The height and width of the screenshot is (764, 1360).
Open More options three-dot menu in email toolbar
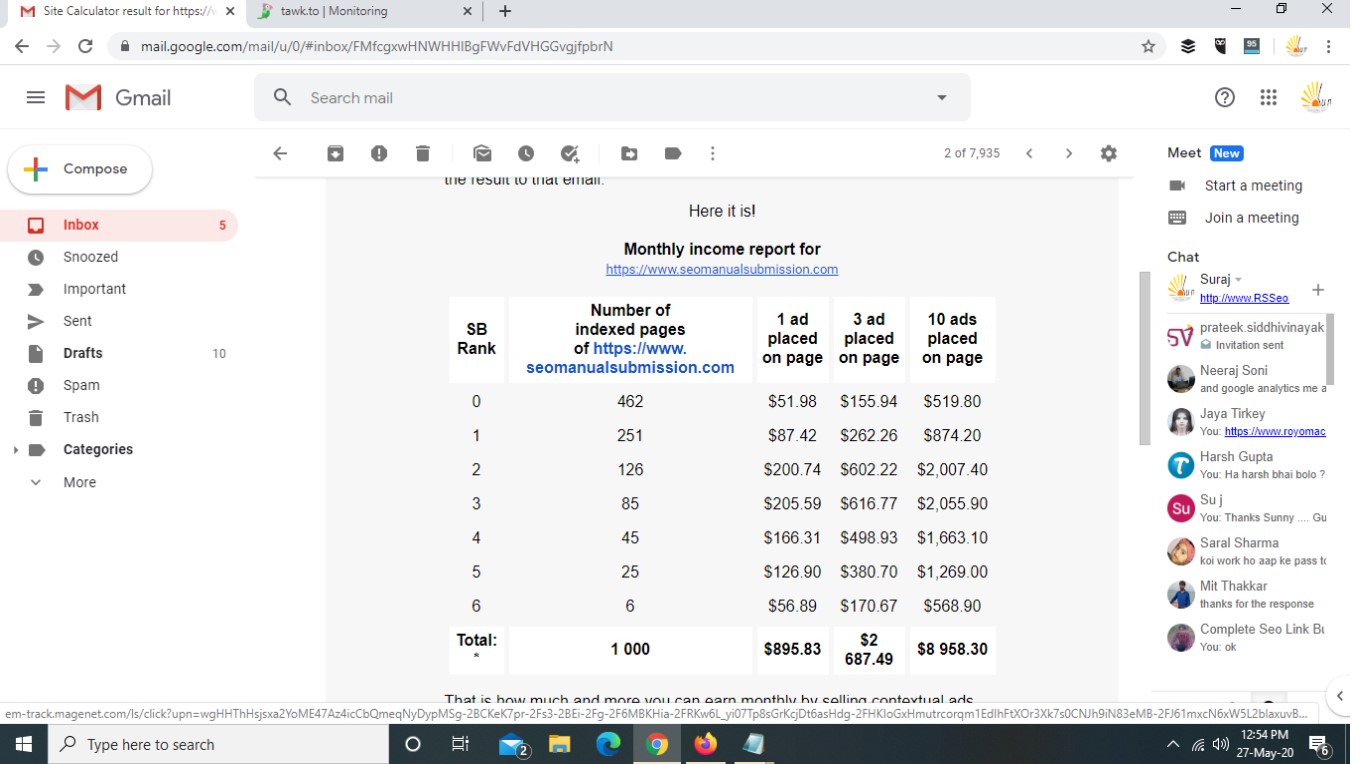point(712,153)
